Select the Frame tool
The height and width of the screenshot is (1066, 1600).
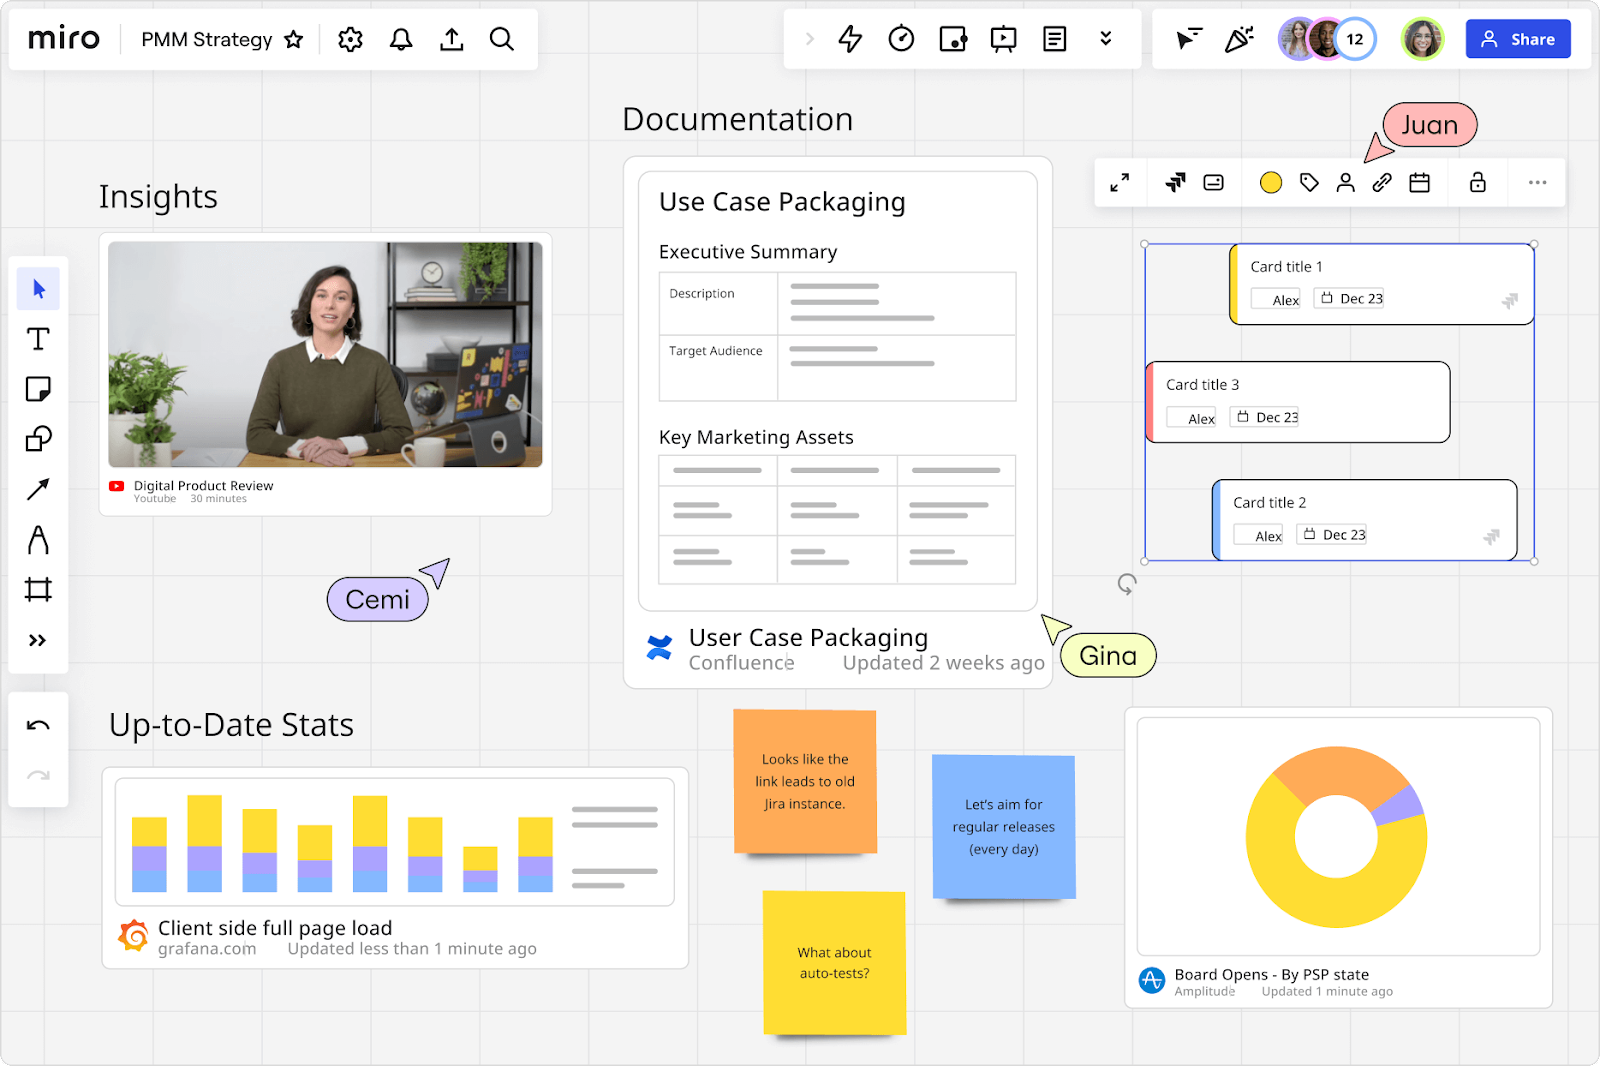(x=38, y=590)
